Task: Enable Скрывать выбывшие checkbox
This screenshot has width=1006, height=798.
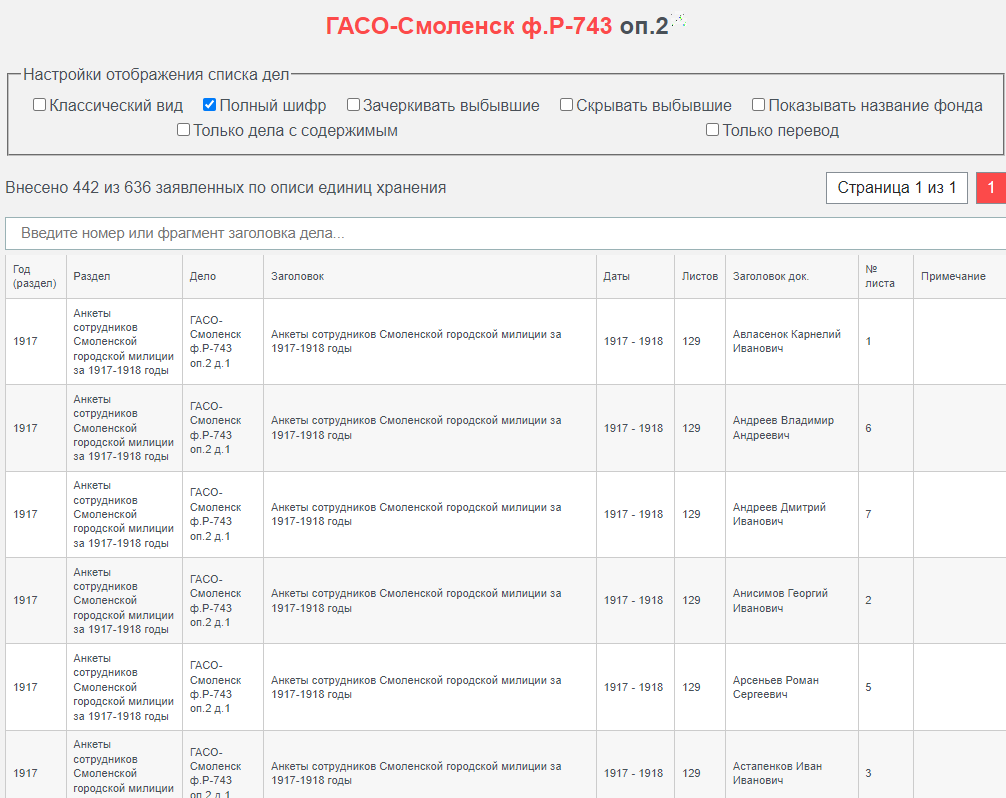Action: click(x=566, y=105)
